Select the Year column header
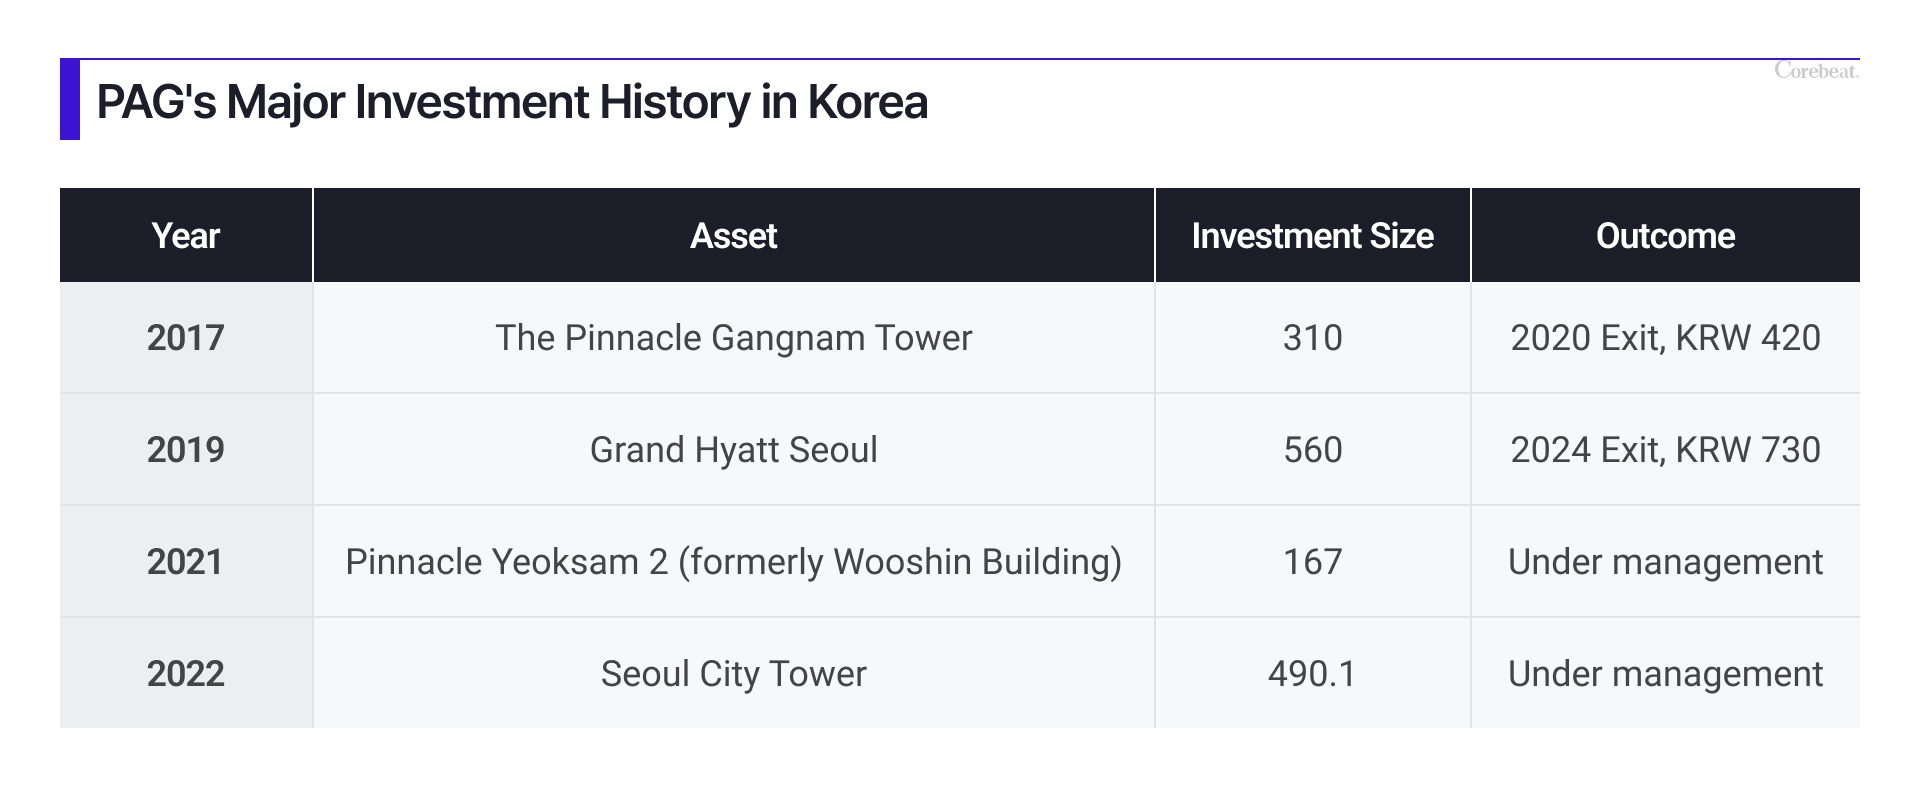Image resolution: width=1920 pixels, height=788 pixels. click(186, 235)
